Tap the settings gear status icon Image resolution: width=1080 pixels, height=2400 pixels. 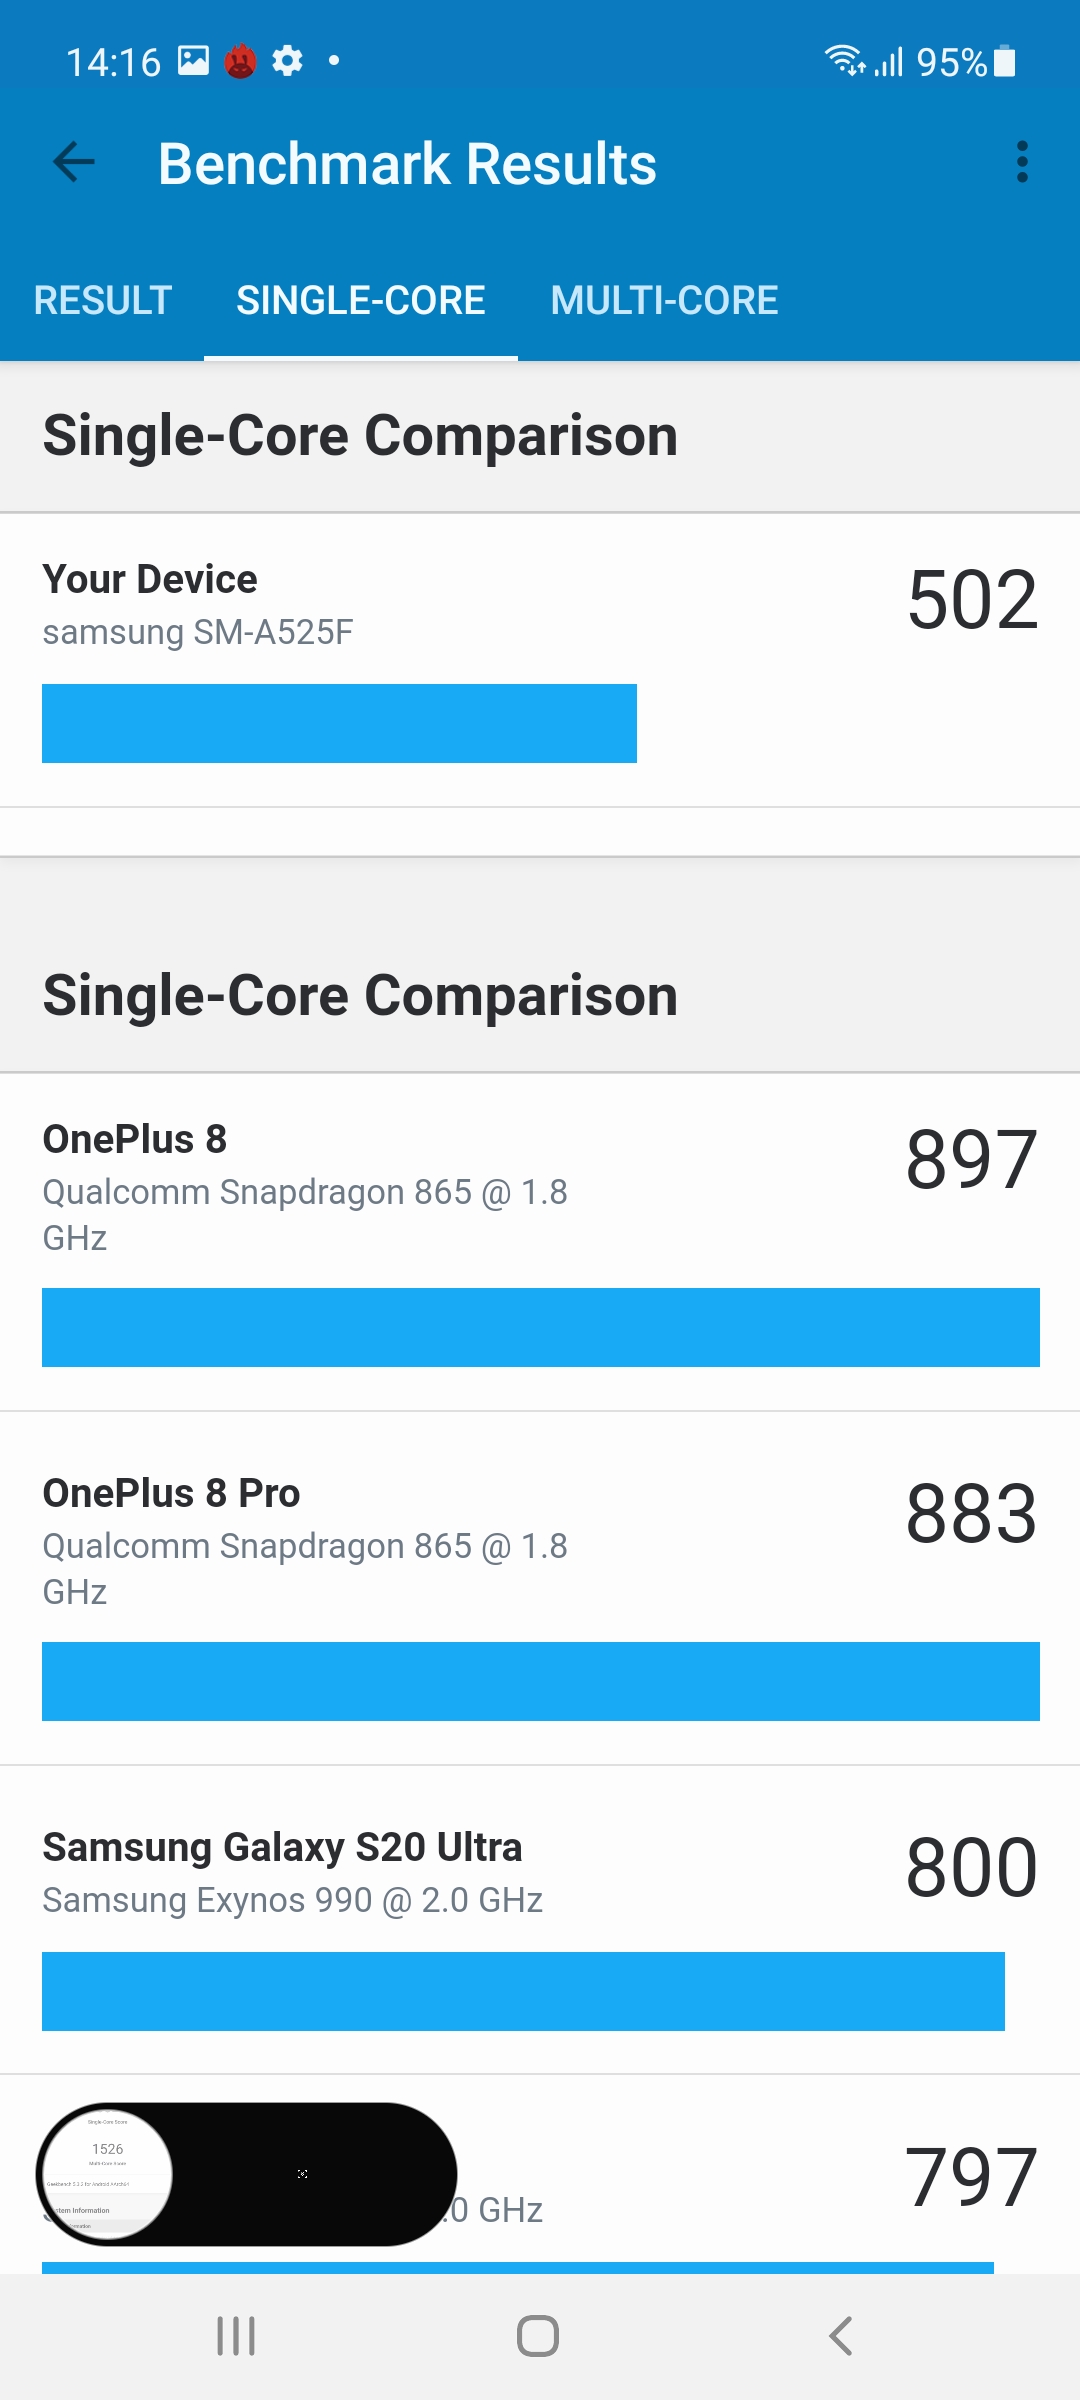click(x=287, y=61)
